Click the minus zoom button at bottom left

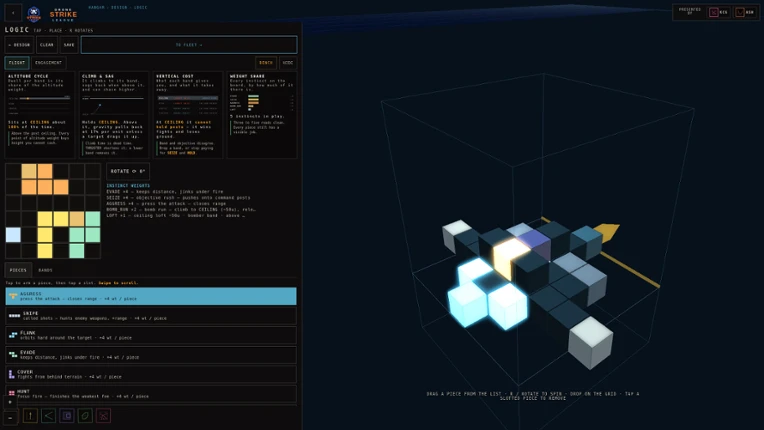click(10, 418)
